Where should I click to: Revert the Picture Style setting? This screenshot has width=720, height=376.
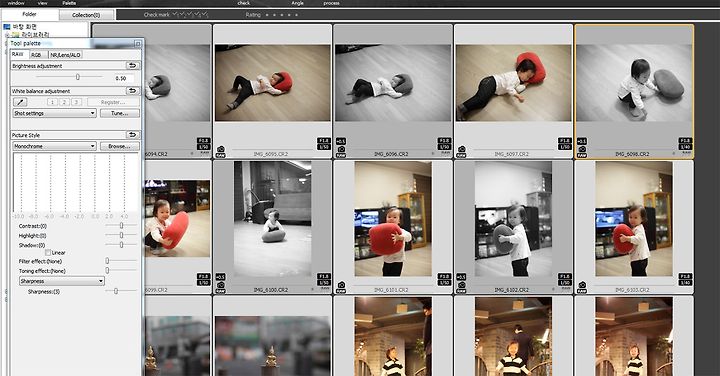(x=133, y=135)
